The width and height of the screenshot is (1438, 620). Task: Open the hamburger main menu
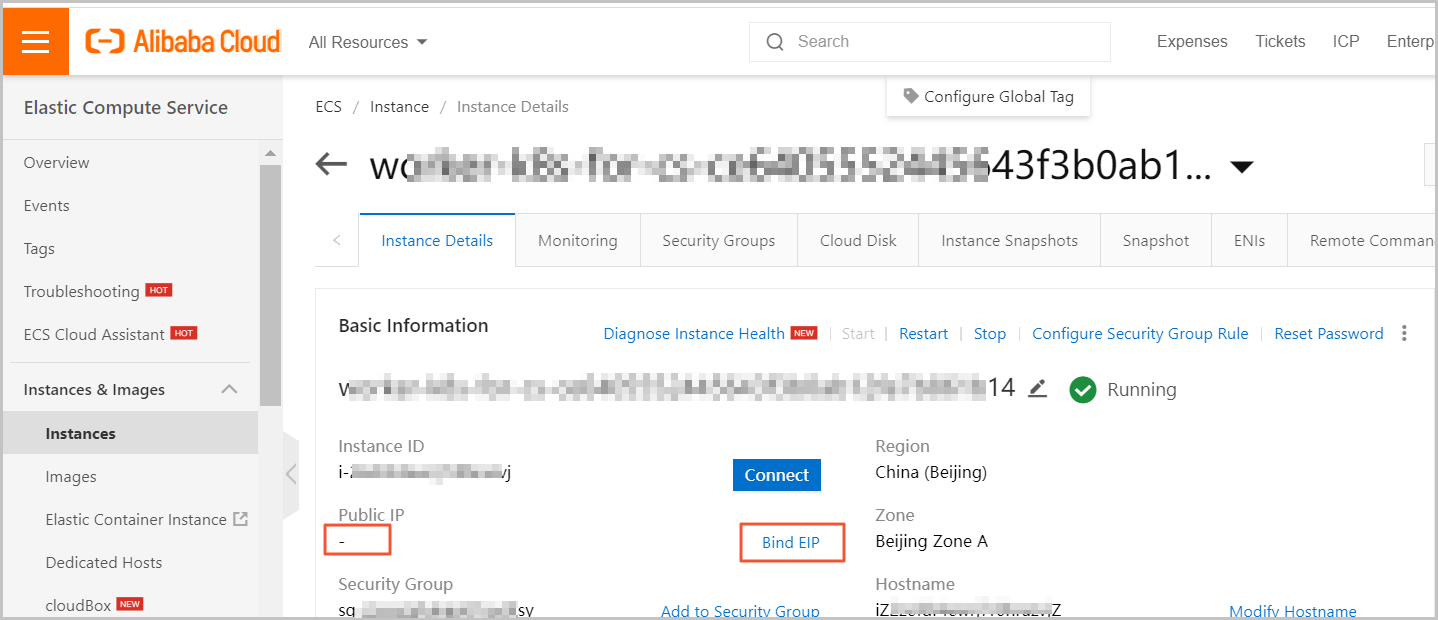pyautogui.click(x=36, y=41)
